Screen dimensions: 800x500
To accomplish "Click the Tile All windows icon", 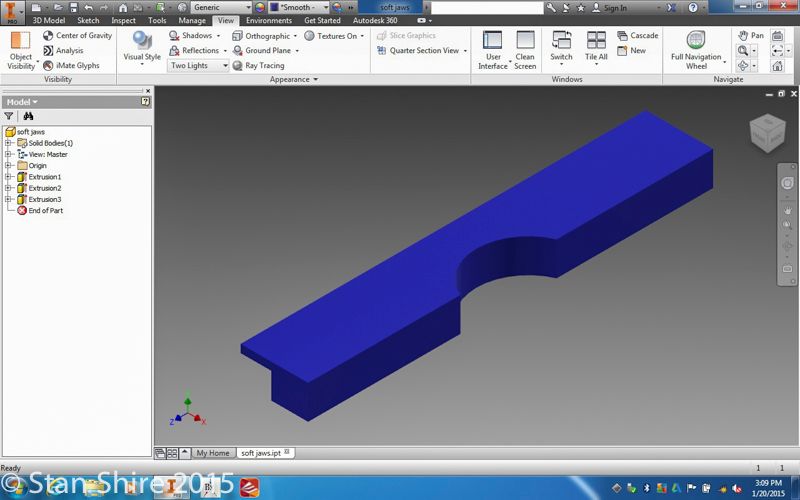I will click(596, 45).
